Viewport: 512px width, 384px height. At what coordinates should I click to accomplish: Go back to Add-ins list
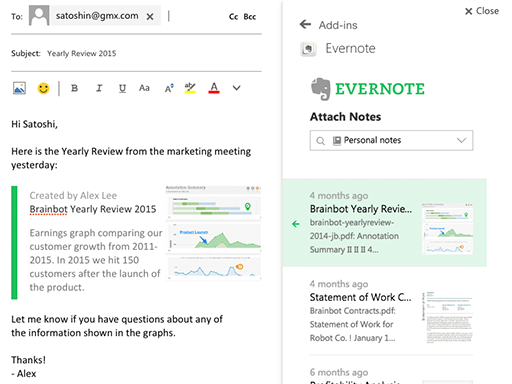(x=305, y=24)
